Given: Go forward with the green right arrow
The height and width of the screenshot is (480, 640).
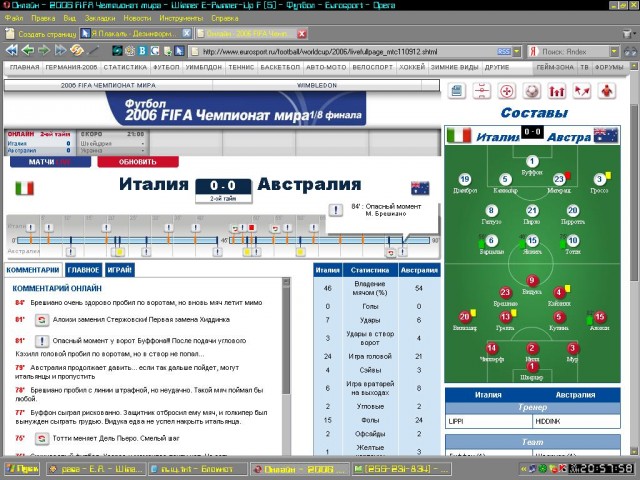Looking at the screenshot, I should coord(44,51).
